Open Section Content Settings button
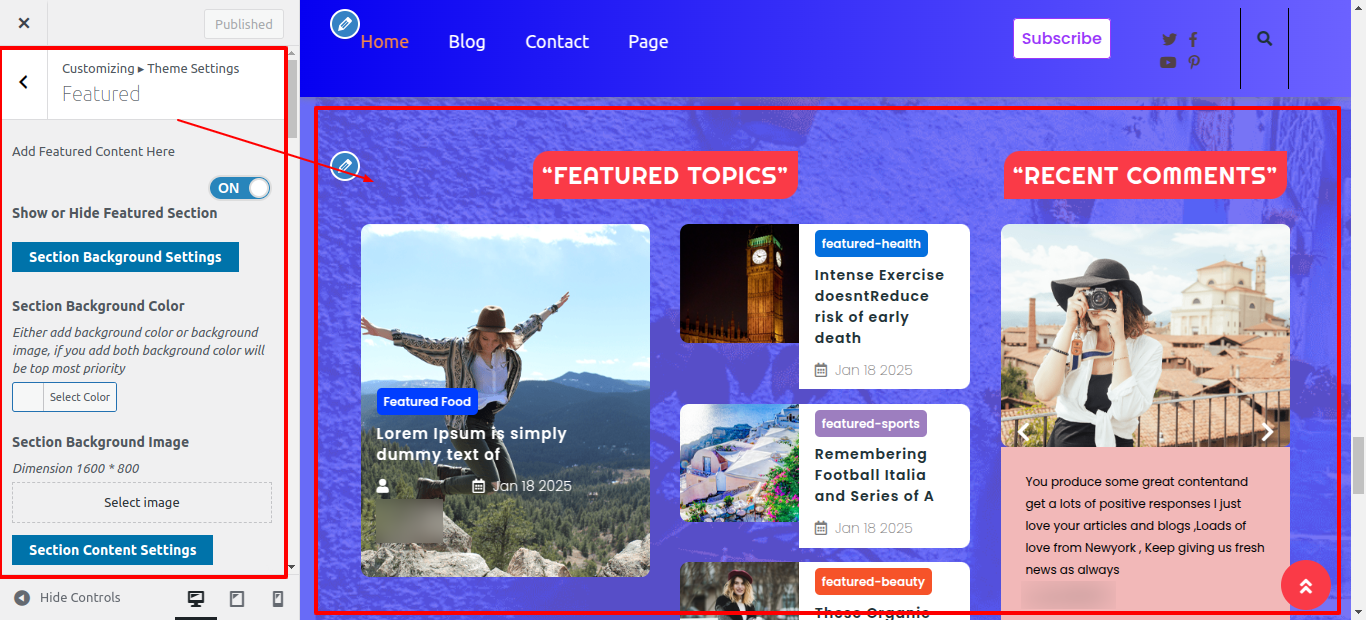 (112, 550)
